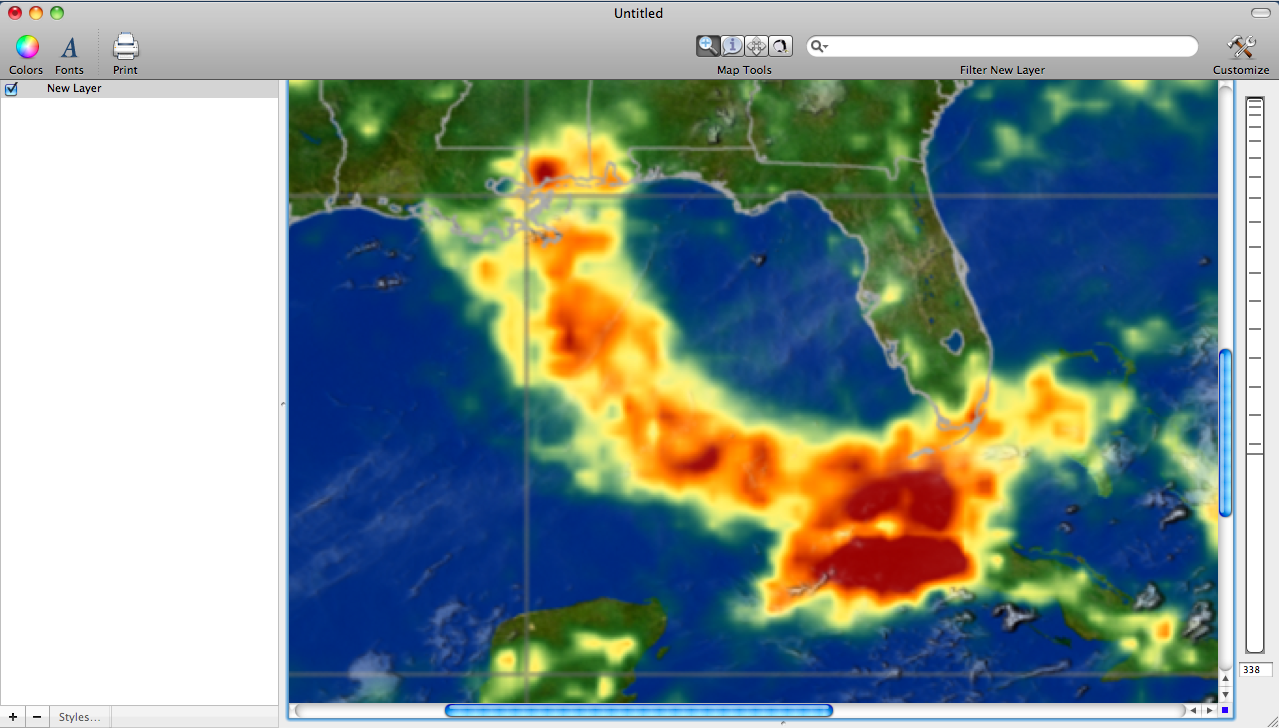The height and width of the screenshot is (728, 1279).
Task: Remove layer with minus button
Action: click(37, 717)
